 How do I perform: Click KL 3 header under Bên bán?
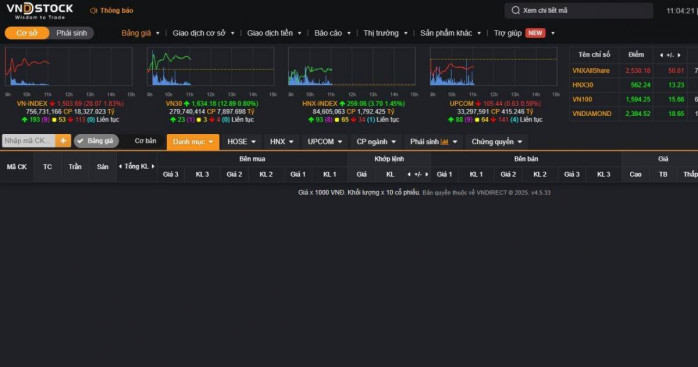(604, 175)
